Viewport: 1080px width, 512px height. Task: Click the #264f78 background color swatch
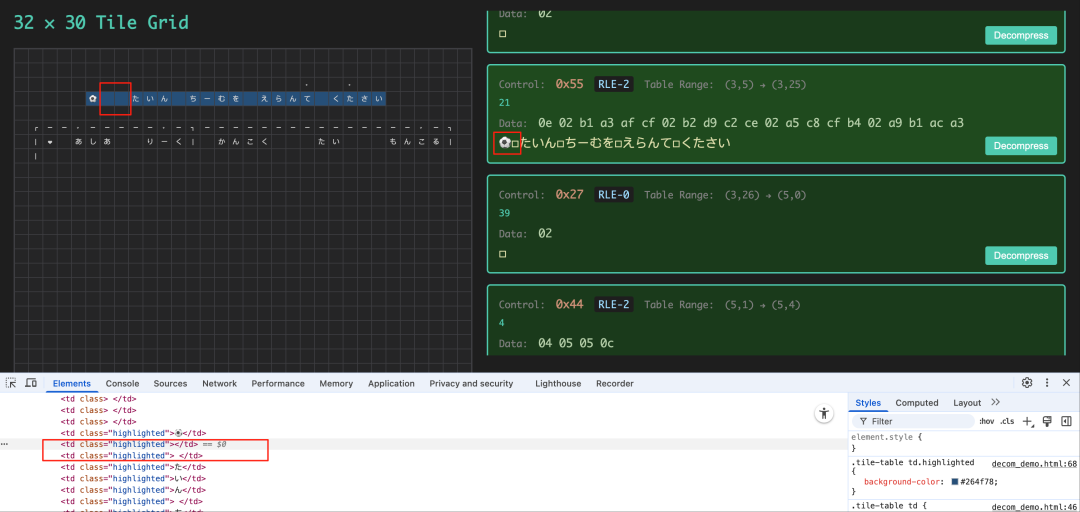[x=956, y=482]
